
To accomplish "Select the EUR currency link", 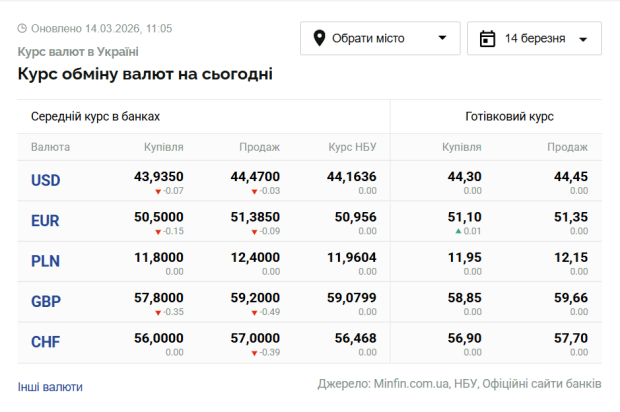I will pos(46,221).
